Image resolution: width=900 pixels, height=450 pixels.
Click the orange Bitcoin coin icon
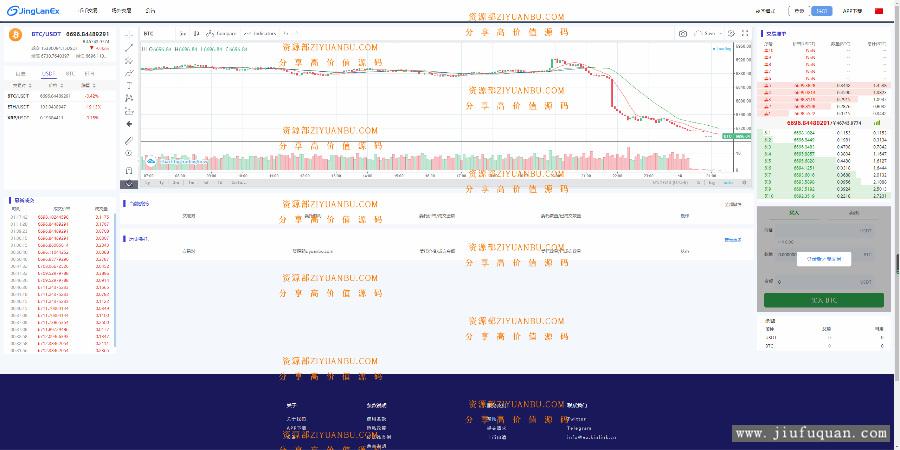click(x=15, y=34)
